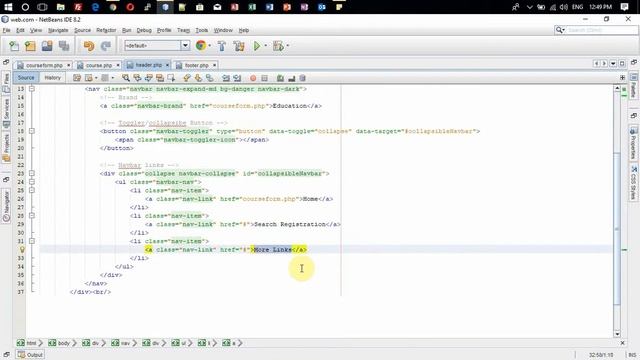Image resolution: width=640 pixels, height=360 pixels.
Task: Save all files using the Save All icon
Action: (64, 46)
